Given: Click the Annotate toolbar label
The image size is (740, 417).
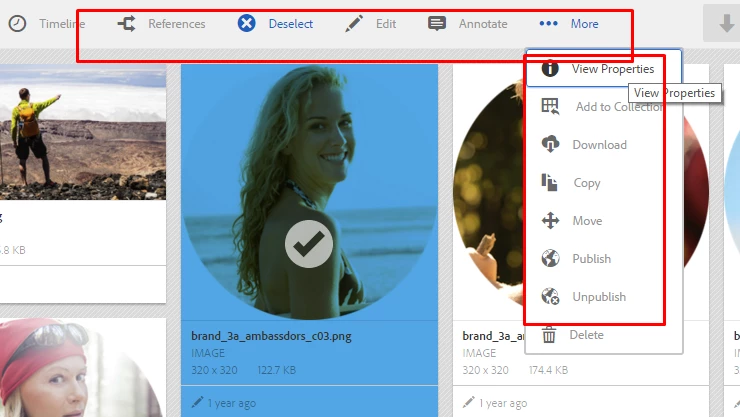Looking at the screenshot, I should click(x=483, y=24).
